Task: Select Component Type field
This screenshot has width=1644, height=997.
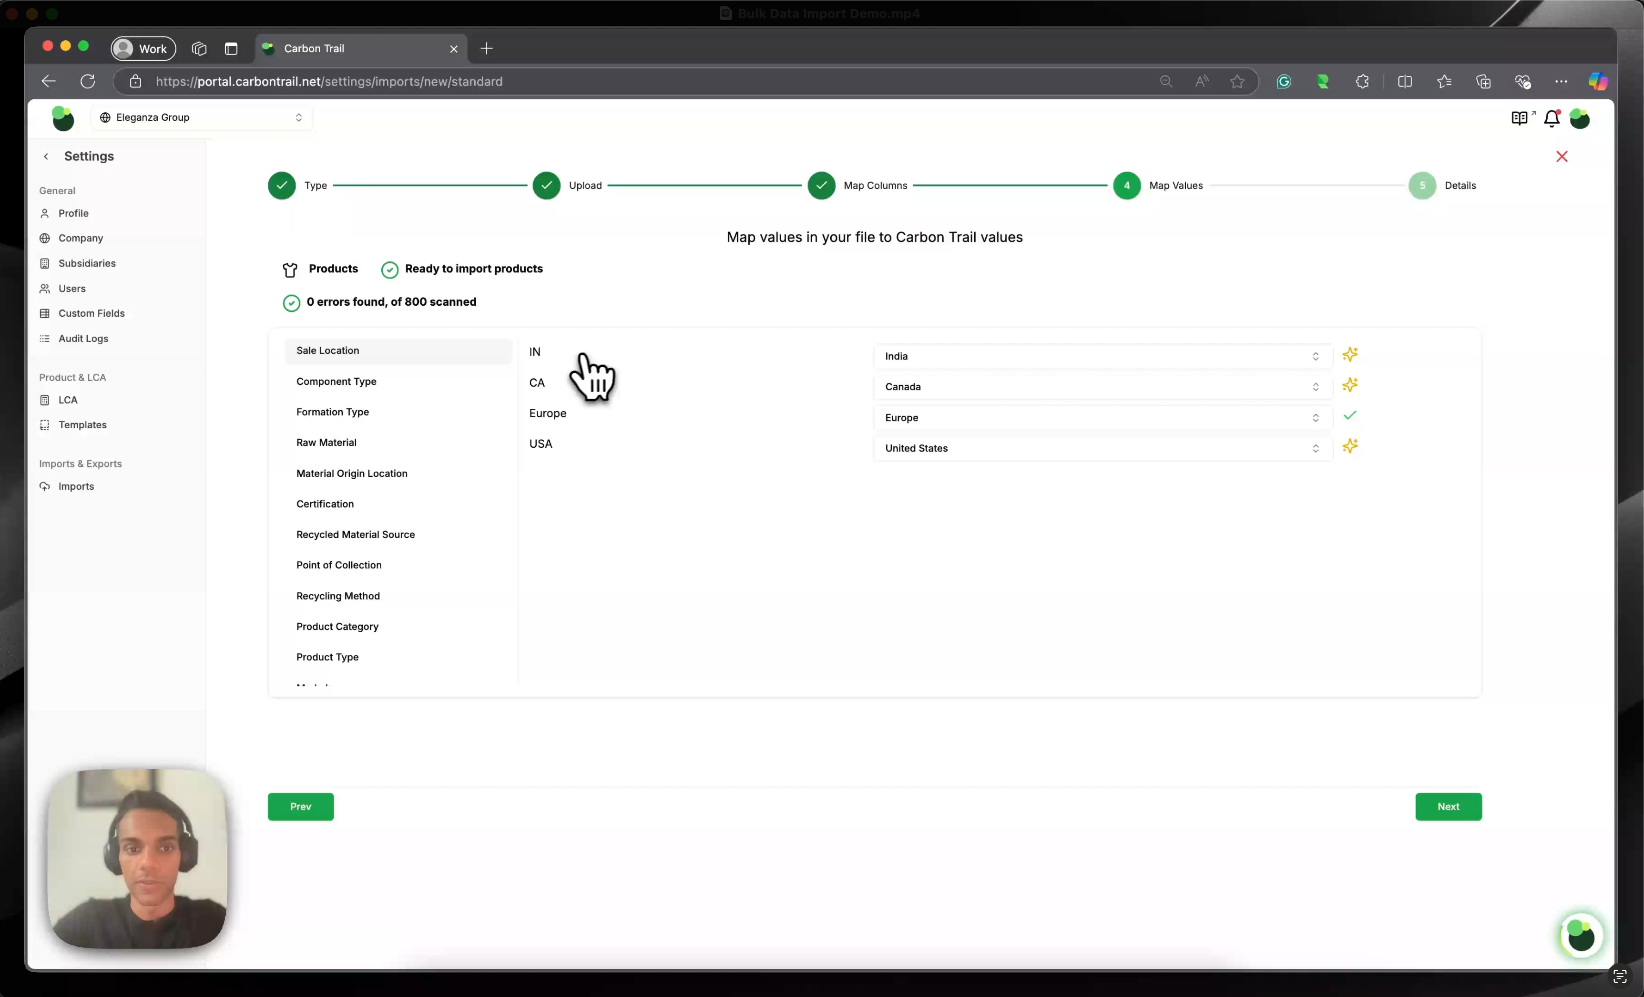Action: [398, 382]
